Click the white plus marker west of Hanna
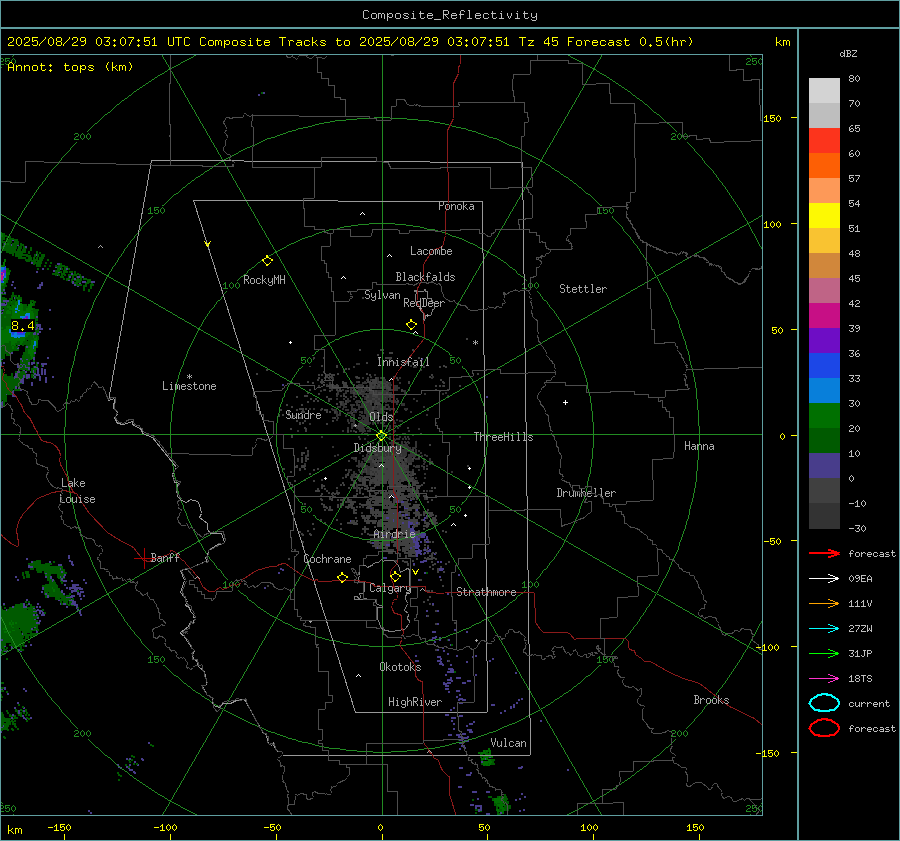 pyautogui.click(x=565, y=402)
